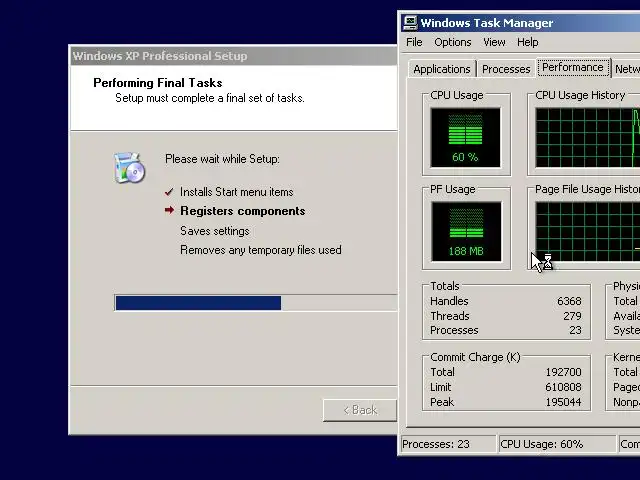Image resolution: width=640 pixels, height=480 pixels.
Task: Click the Processes value 23 in Totals
Action: point(576,330)
